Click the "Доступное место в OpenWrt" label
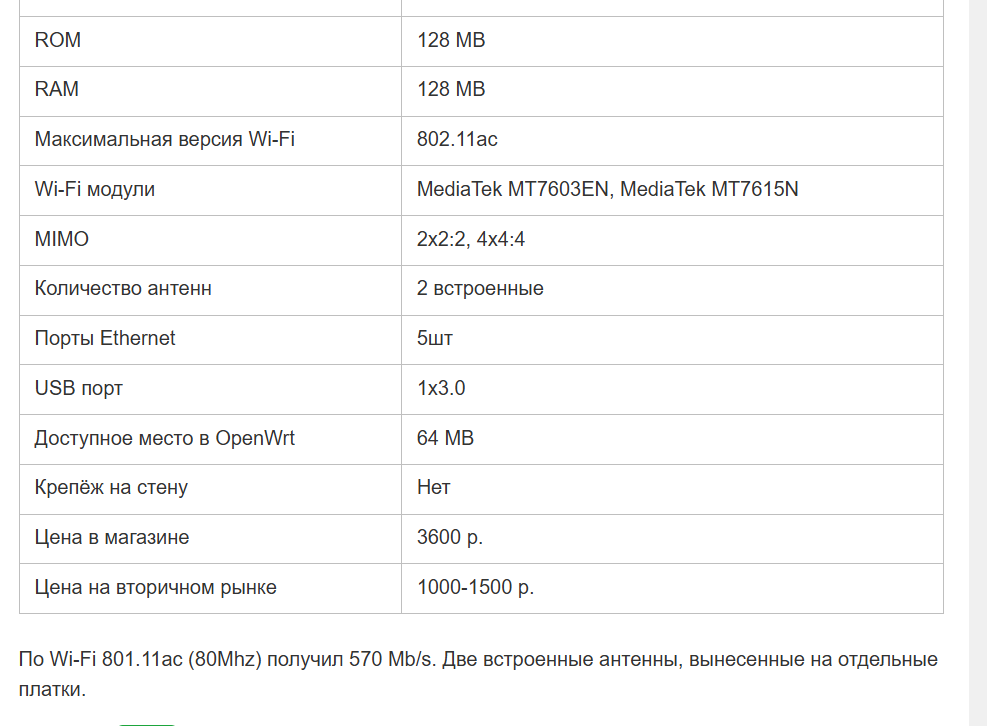Viewport: 987px width, 726px height. pos(165,438)
